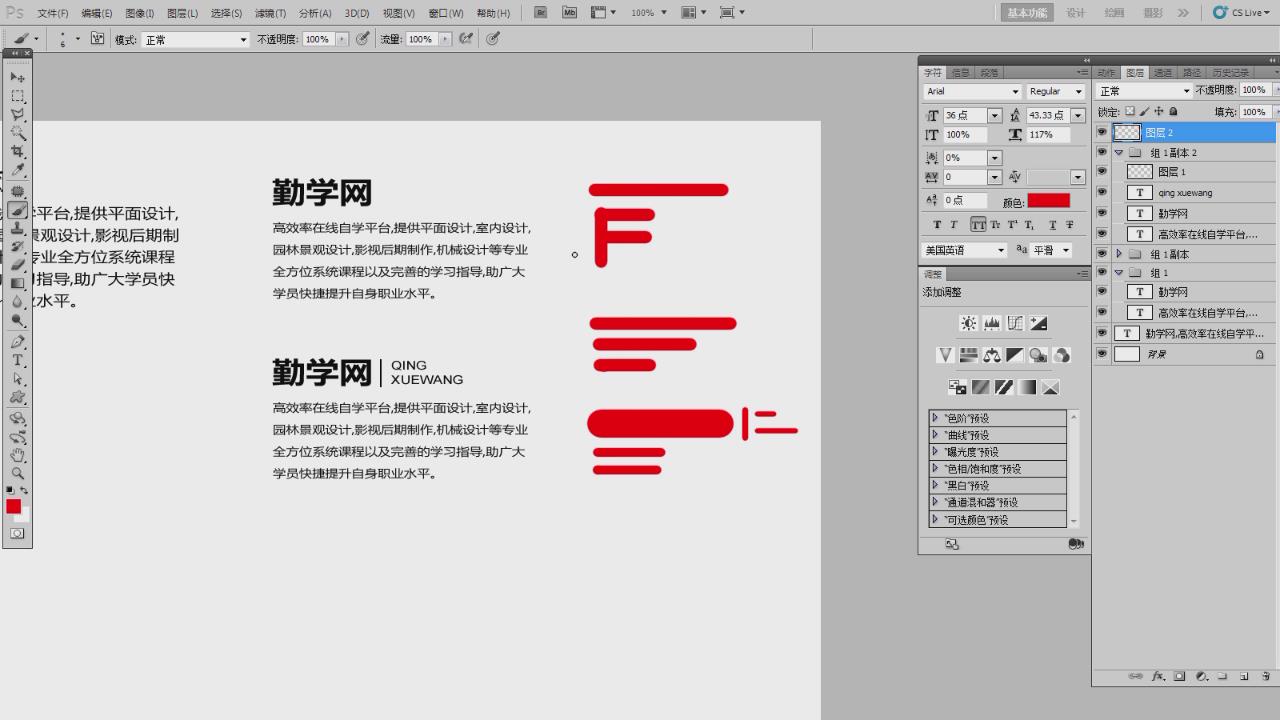Add a Levels adjustment

pos(991,323)
